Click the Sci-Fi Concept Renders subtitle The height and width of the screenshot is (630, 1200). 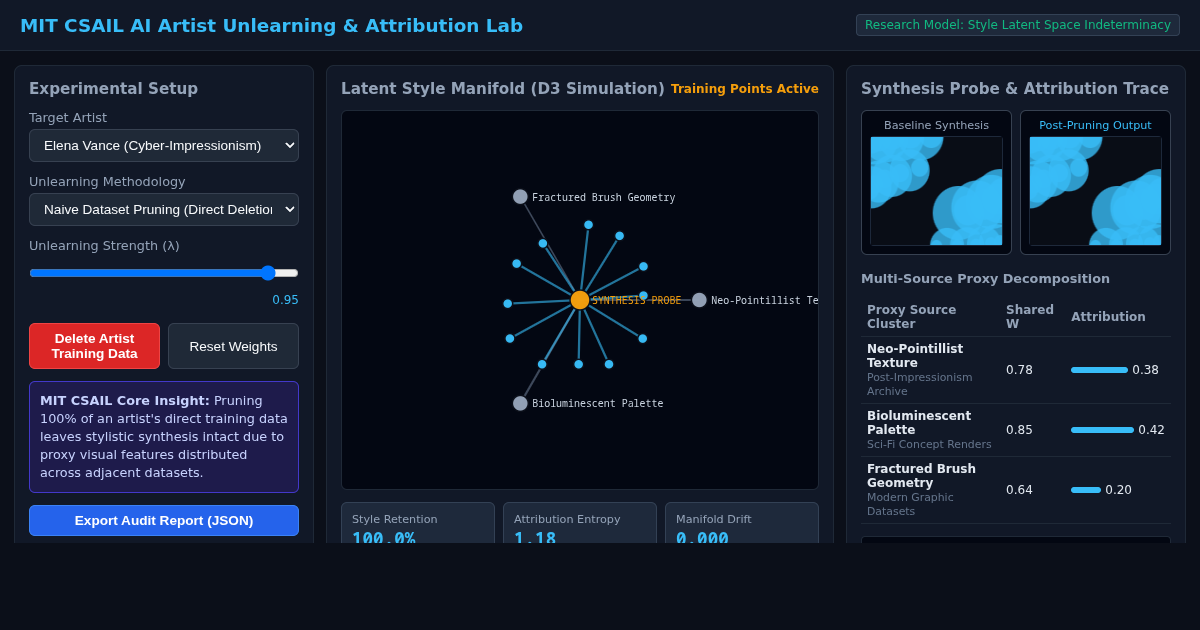[x=929, y=444]
